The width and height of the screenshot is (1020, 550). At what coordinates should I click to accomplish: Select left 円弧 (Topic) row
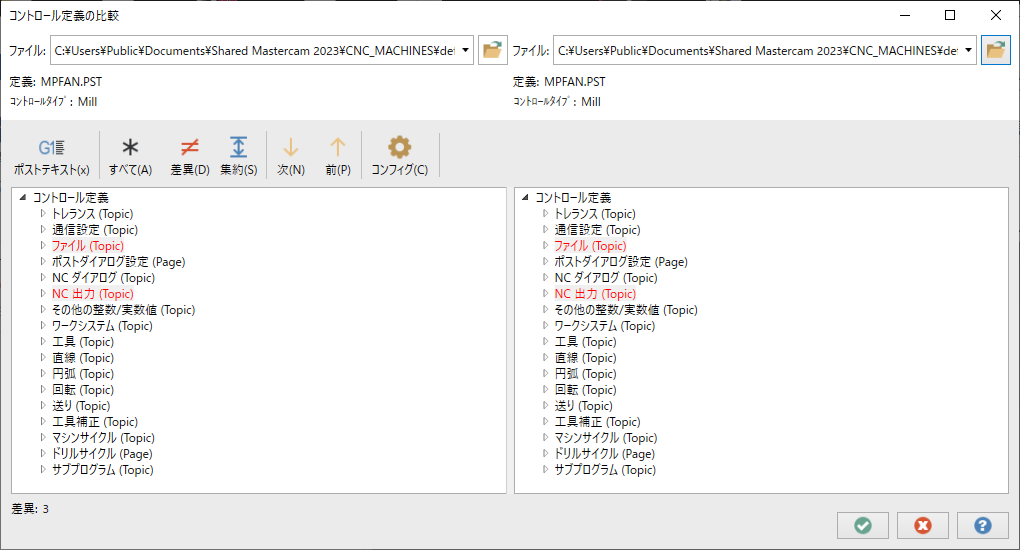tap(83, 374)
